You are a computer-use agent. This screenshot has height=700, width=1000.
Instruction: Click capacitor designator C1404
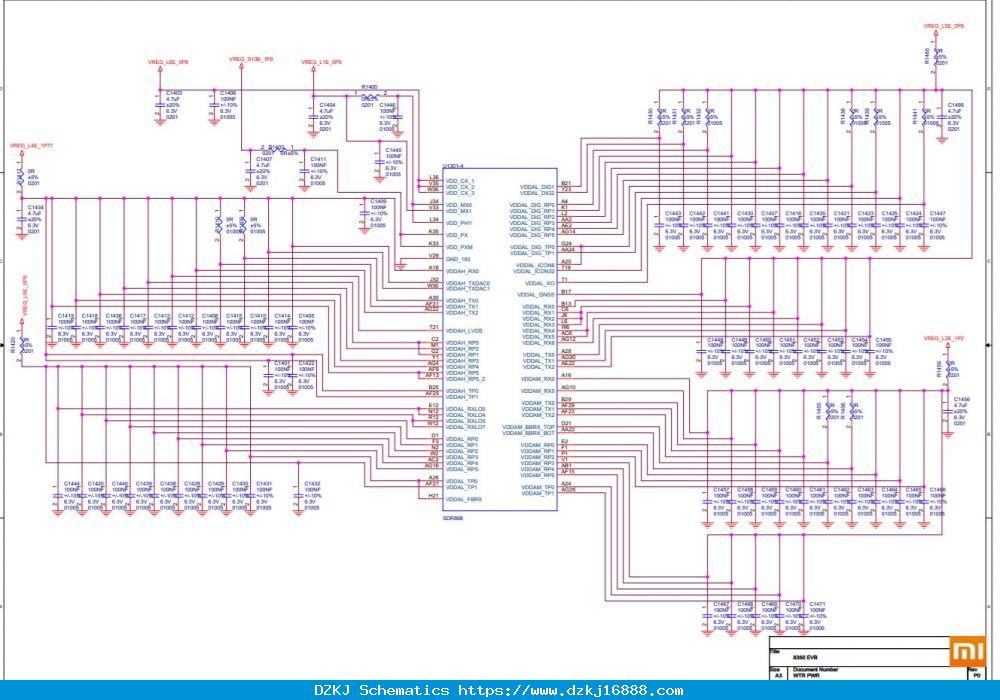pyautogui.click(x=327, y=105)
